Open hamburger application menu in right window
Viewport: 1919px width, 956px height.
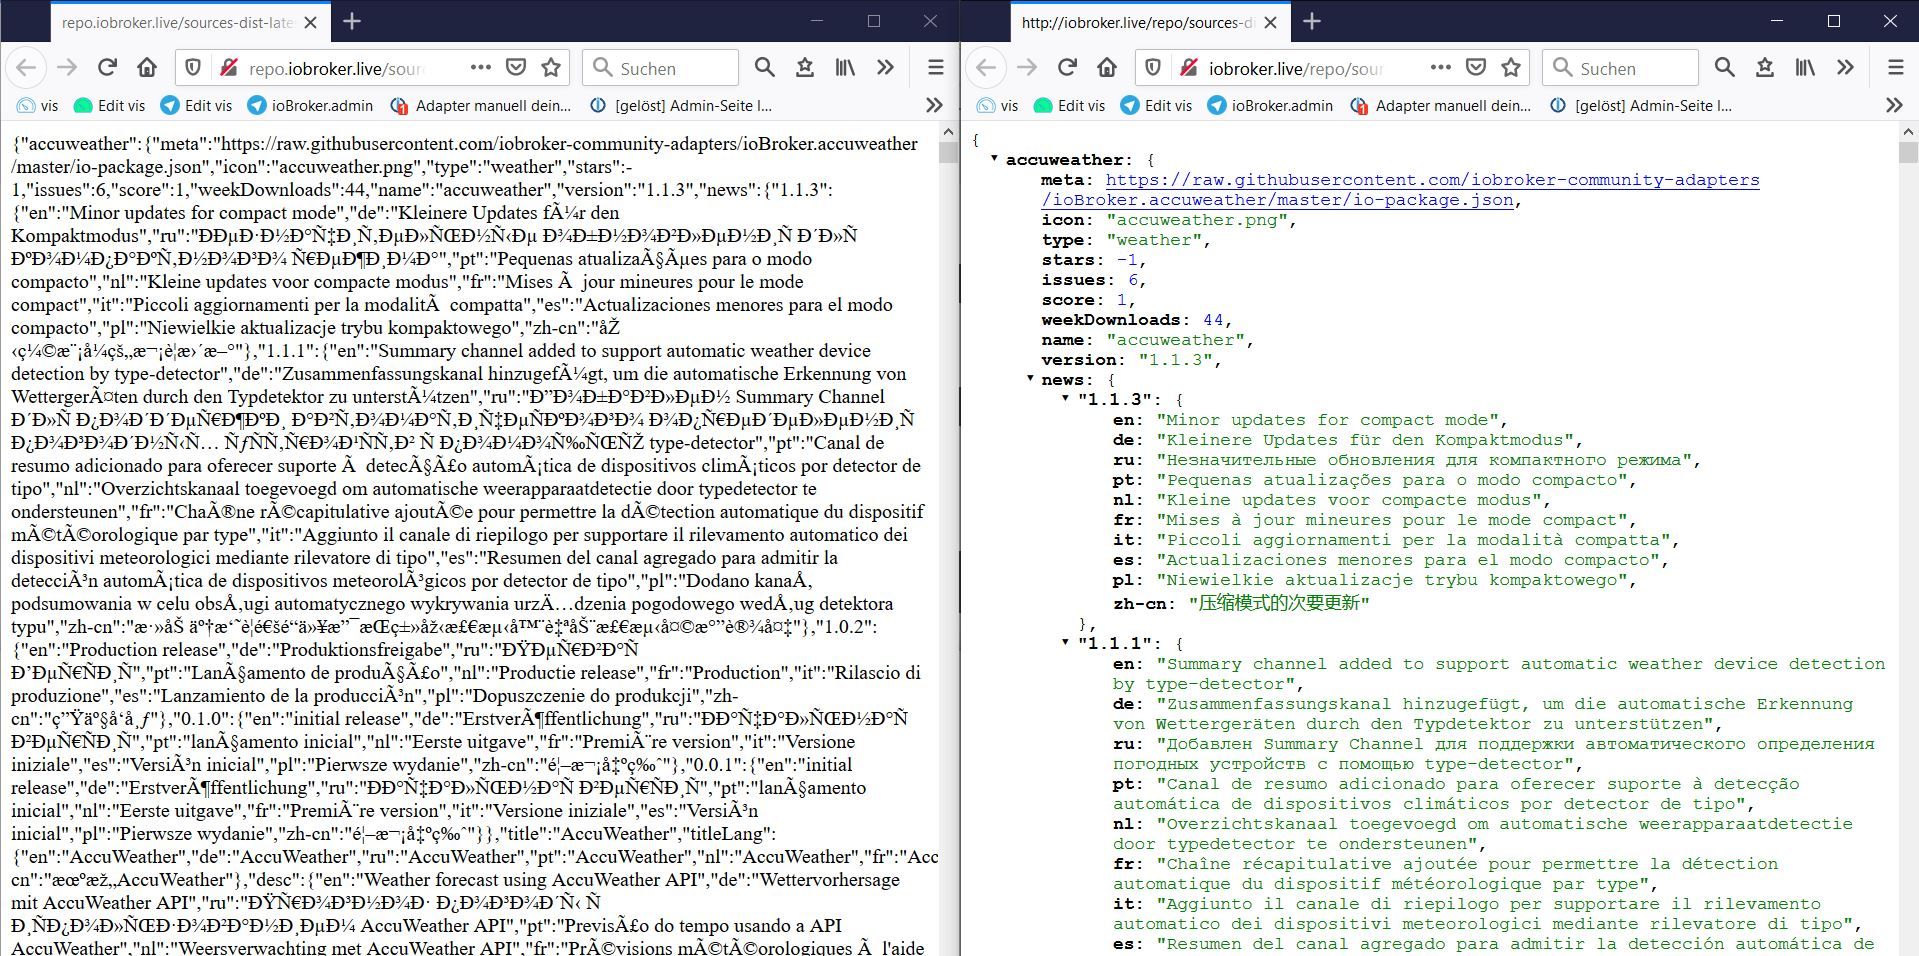(x=1895, y=68)
